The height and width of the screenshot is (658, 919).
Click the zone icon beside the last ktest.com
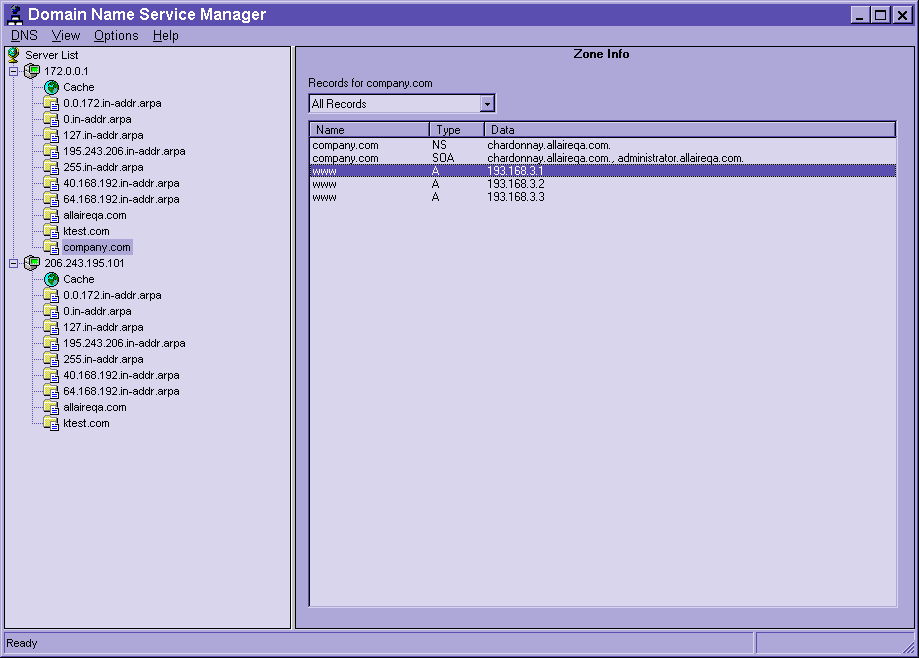click(51, 423)
